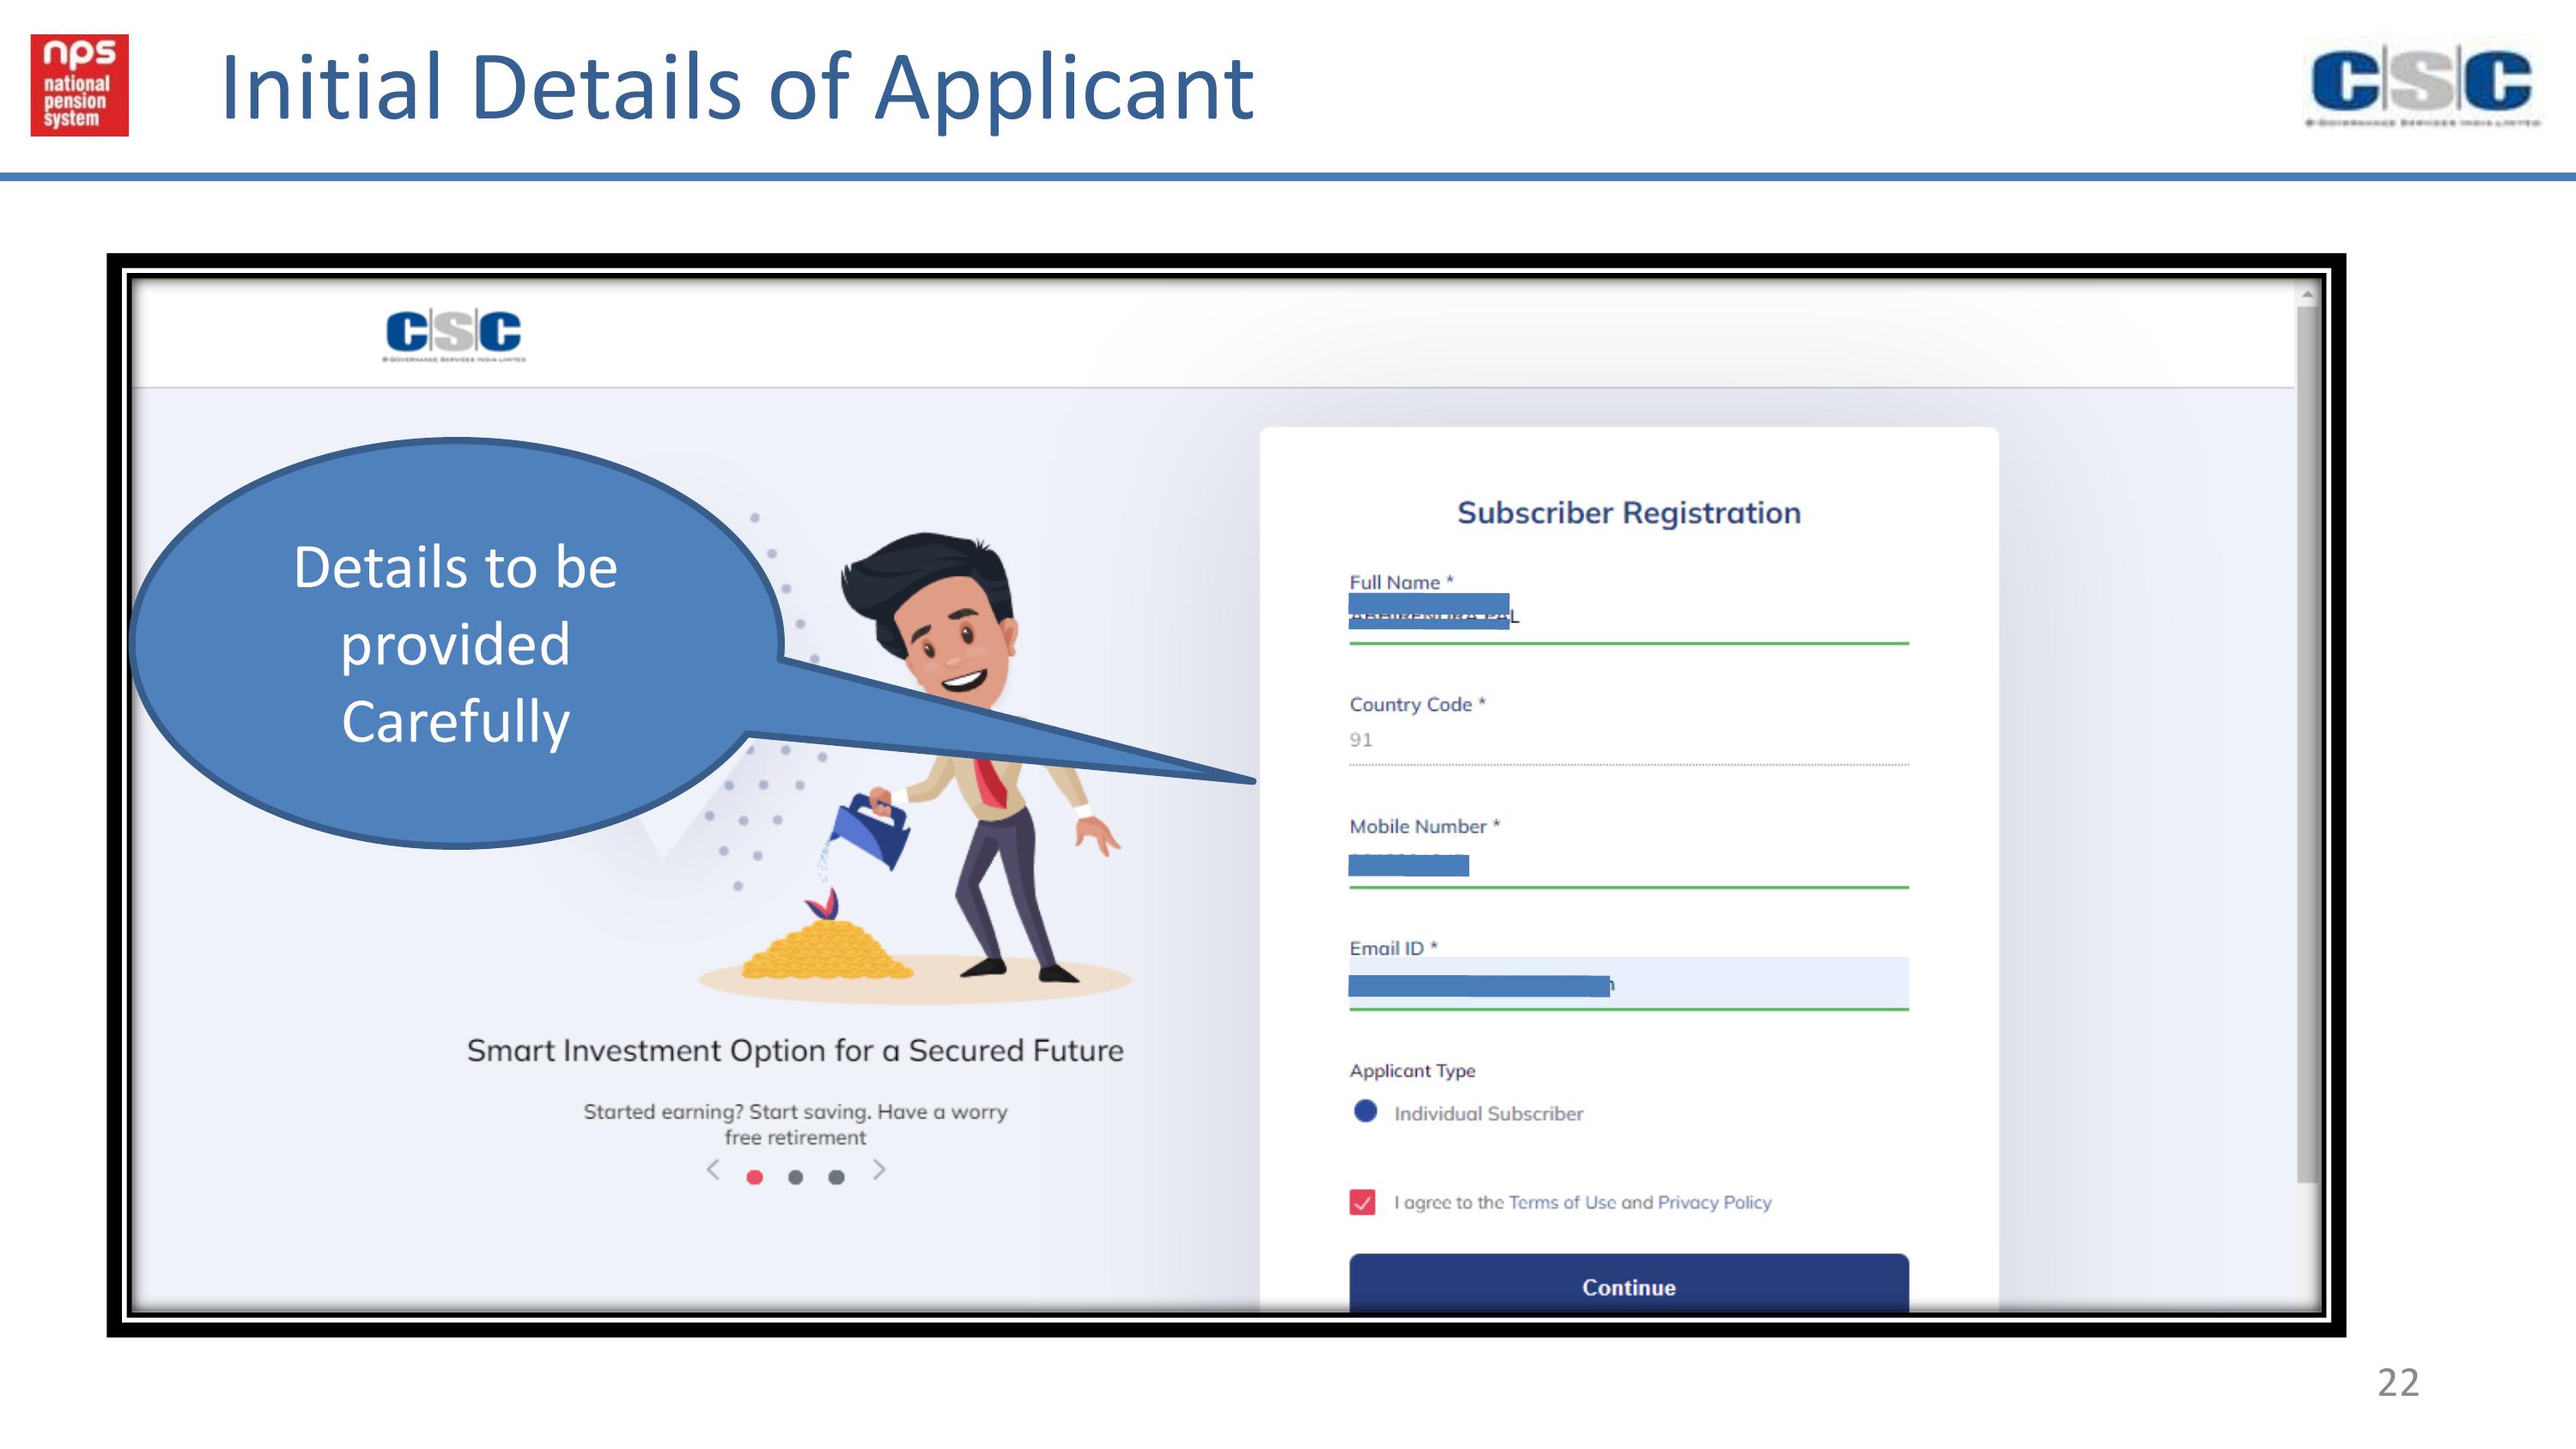Click 'Smart Investment Option for a Secured Future' text
Screen dimensions: 2576x1449
795,1050
